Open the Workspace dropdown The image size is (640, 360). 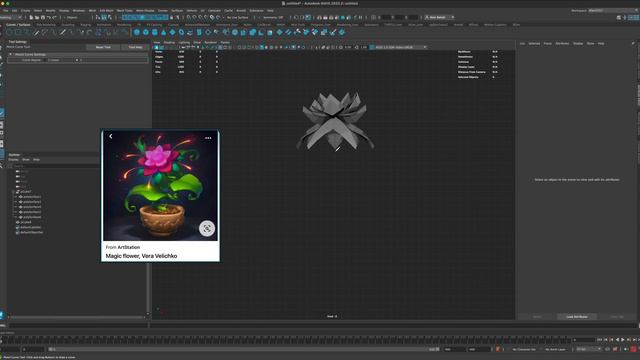613,11
